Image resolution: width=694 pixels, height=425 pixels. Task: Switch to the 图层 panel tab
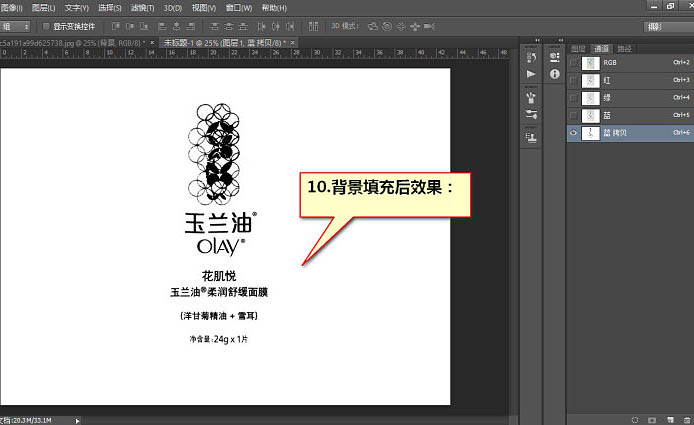click(x=578, y=49)
